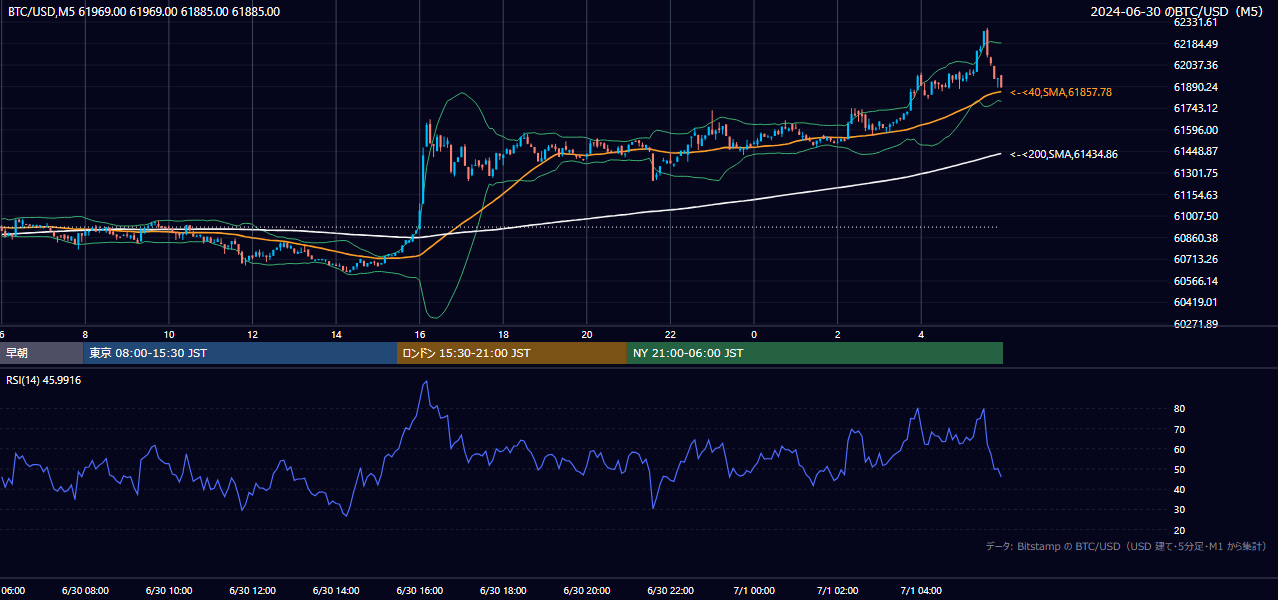Click the ロンドン 15:30-21:00 JST session bar

[512, 353]
